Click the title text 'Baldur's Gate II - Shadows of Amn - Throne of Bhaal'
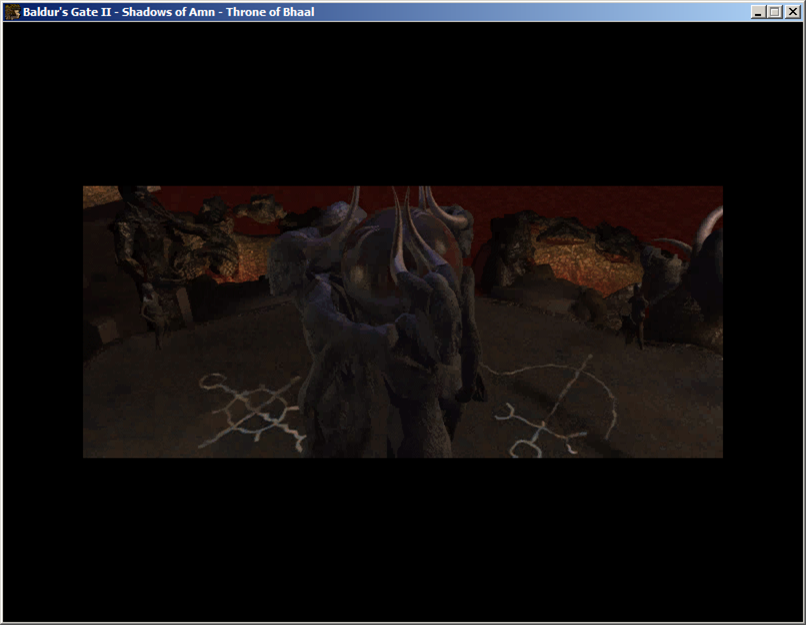The image size is (806, 625). click(168, 12)
